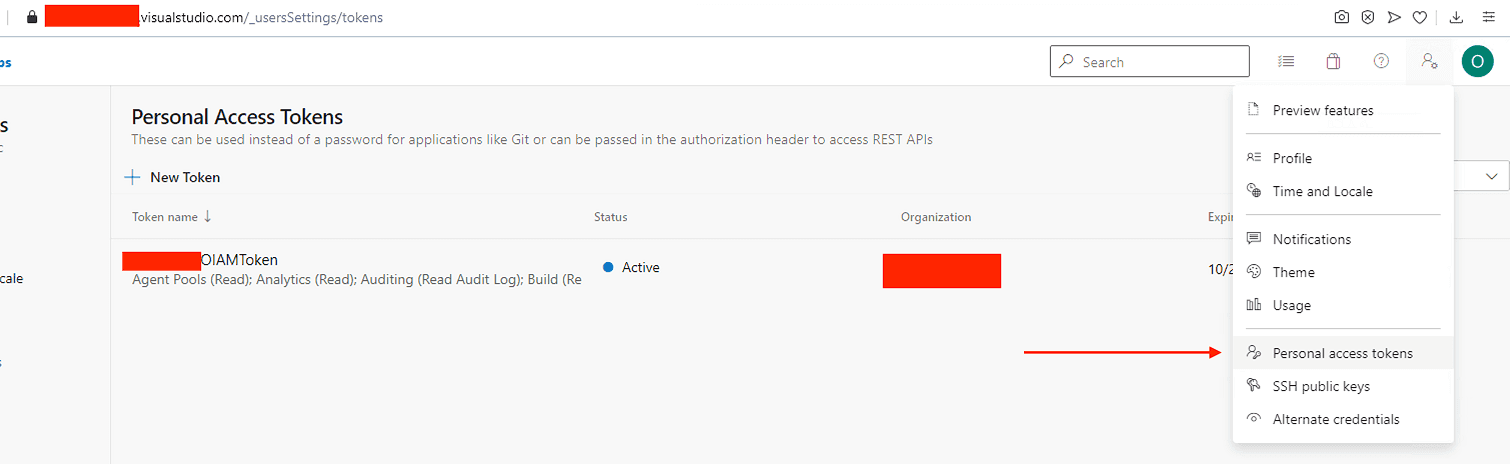1510x464 pixels.
Task: Click into the Search box
Action: click(1160, 62)
